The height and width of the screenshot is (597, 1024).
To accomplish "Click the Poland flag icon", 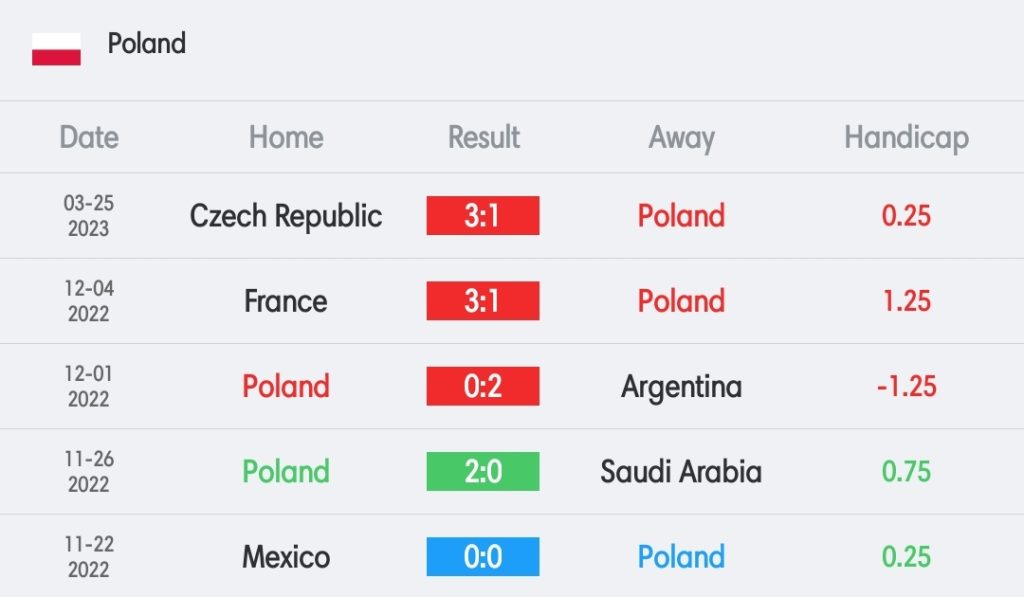I will pyautogui.click(x=56, y=49).
